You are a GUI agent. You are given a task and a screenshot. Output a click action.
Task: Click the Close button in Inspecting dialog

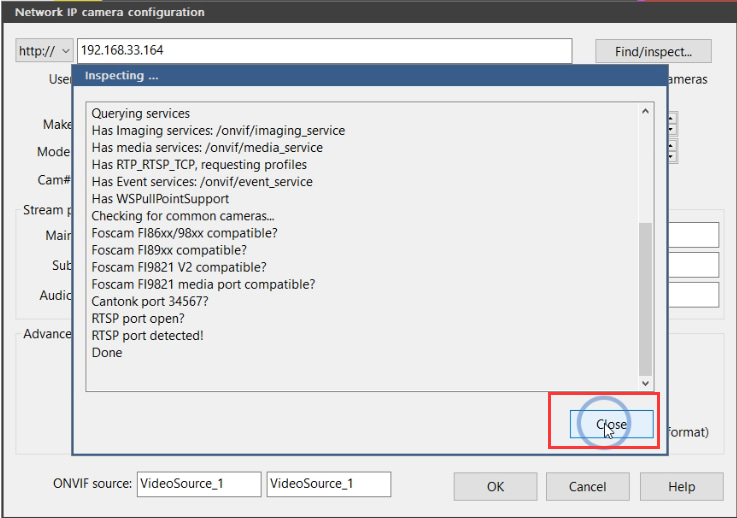611,424
